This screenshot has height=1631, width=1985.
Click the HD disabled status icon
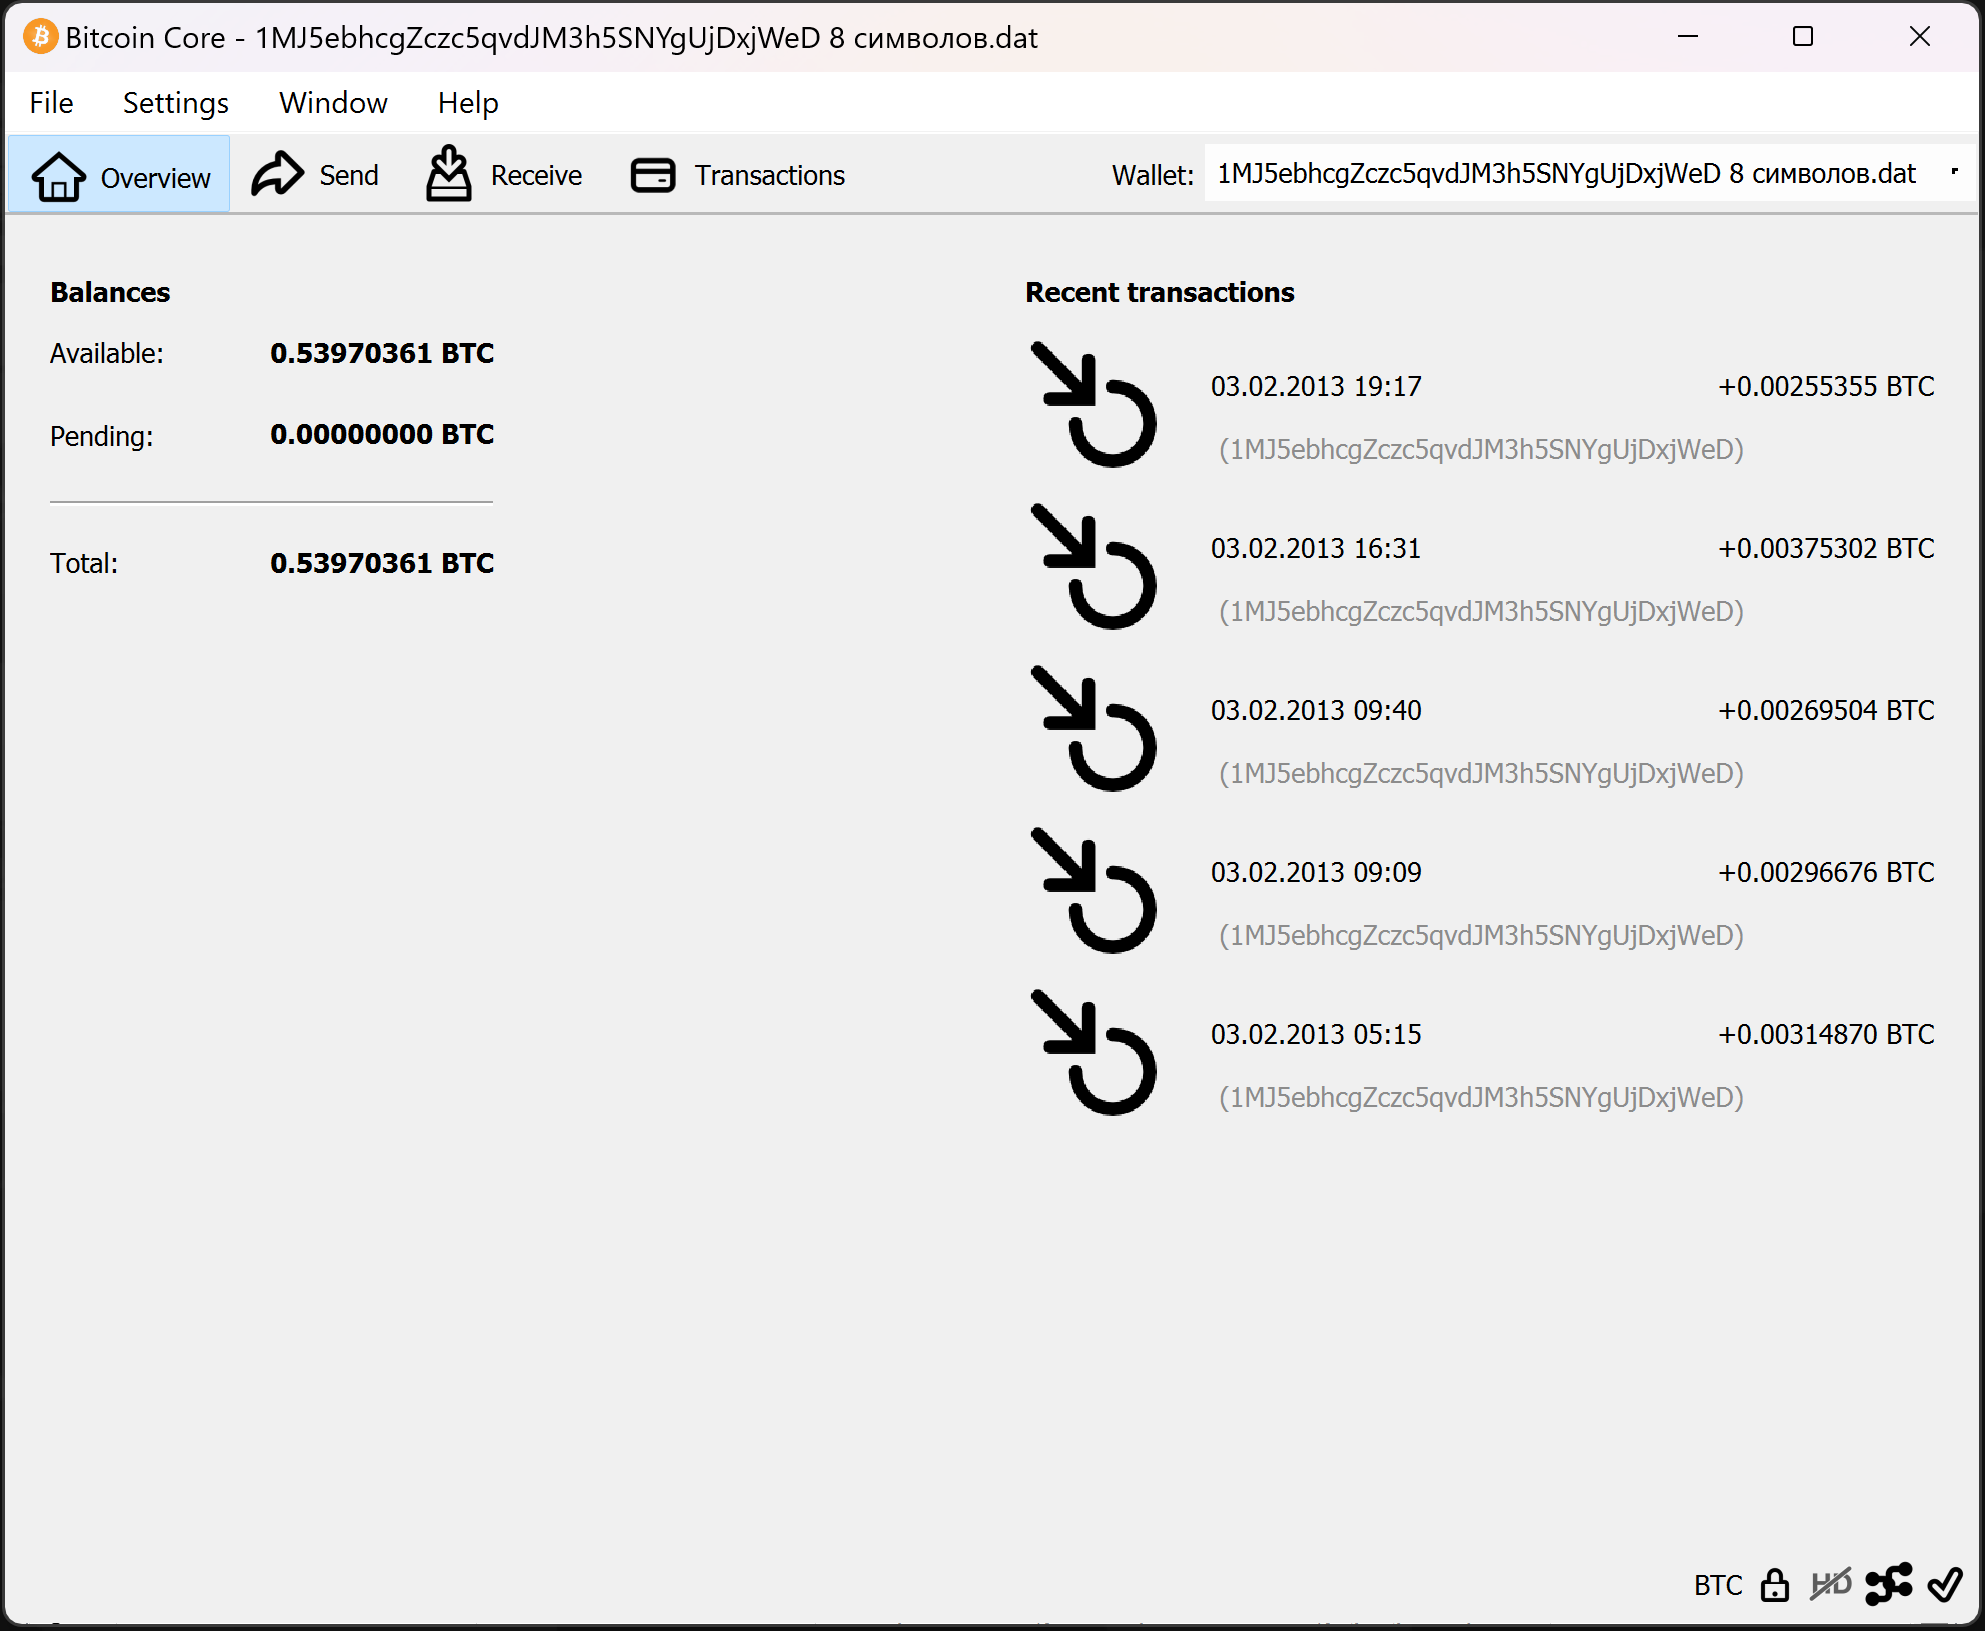(1830, 1584)
